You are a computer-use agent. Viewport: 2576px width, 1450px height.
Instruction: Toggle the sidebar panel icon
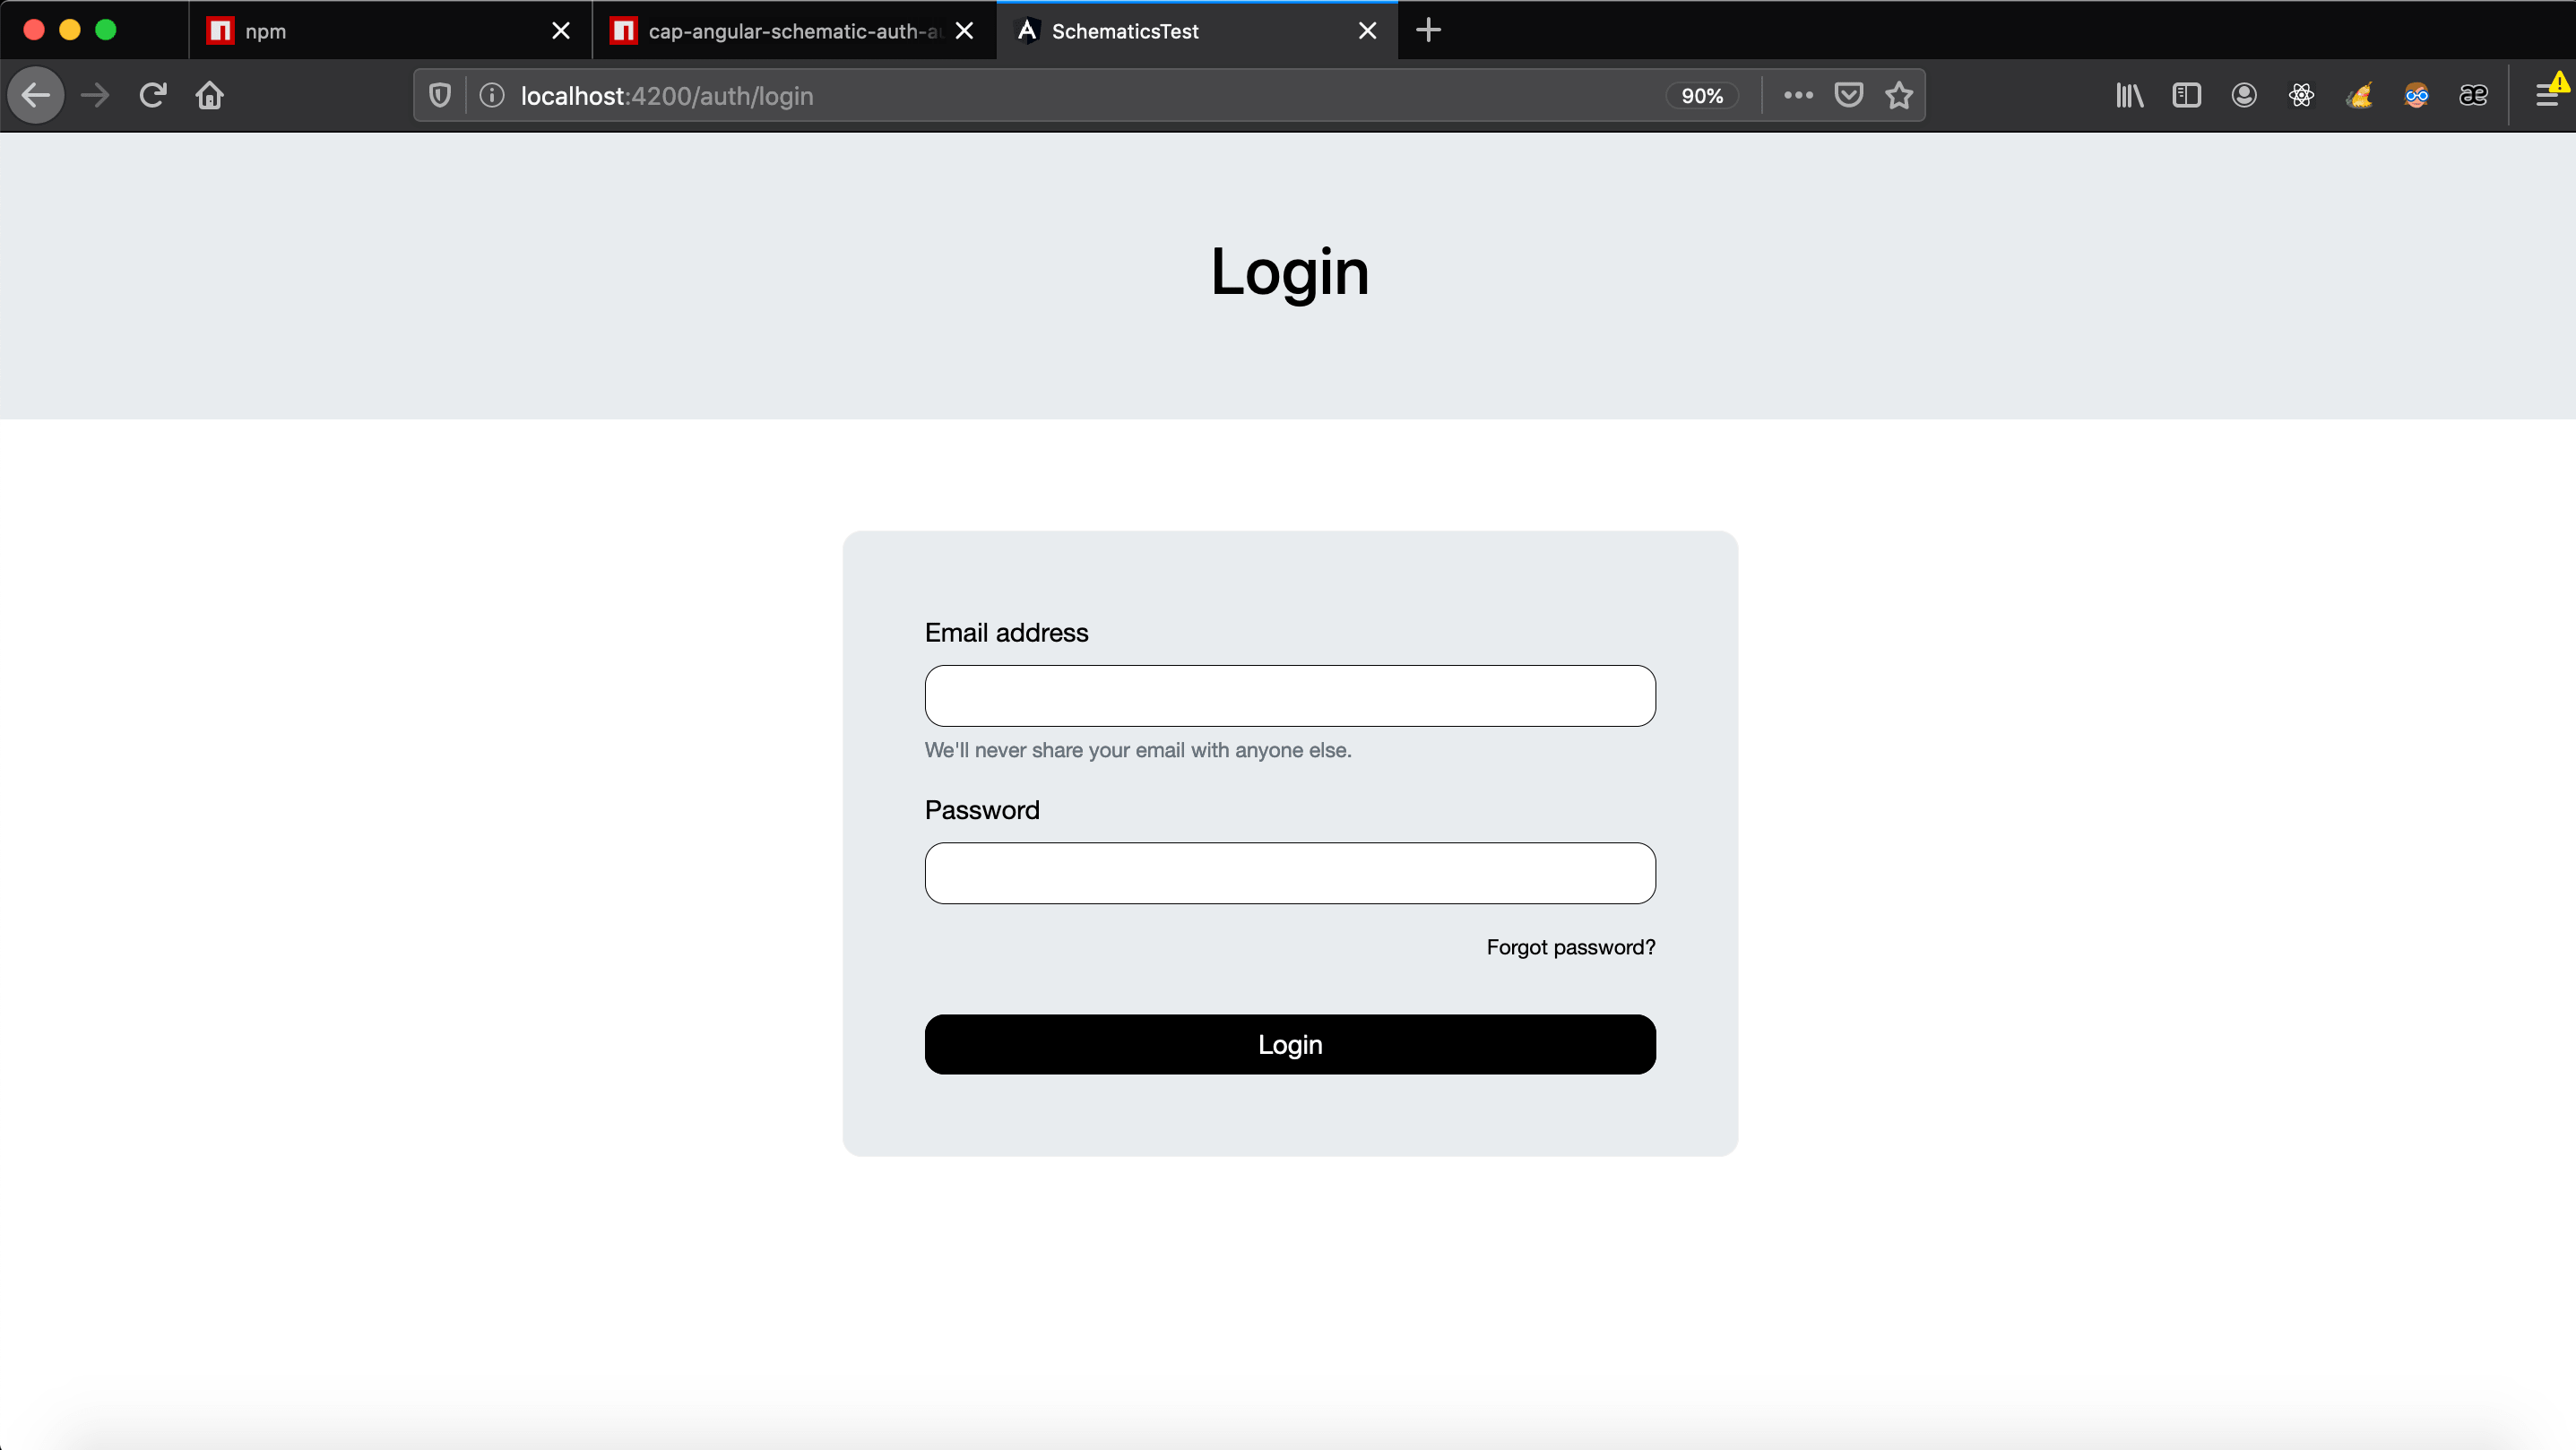[2186, 96]
